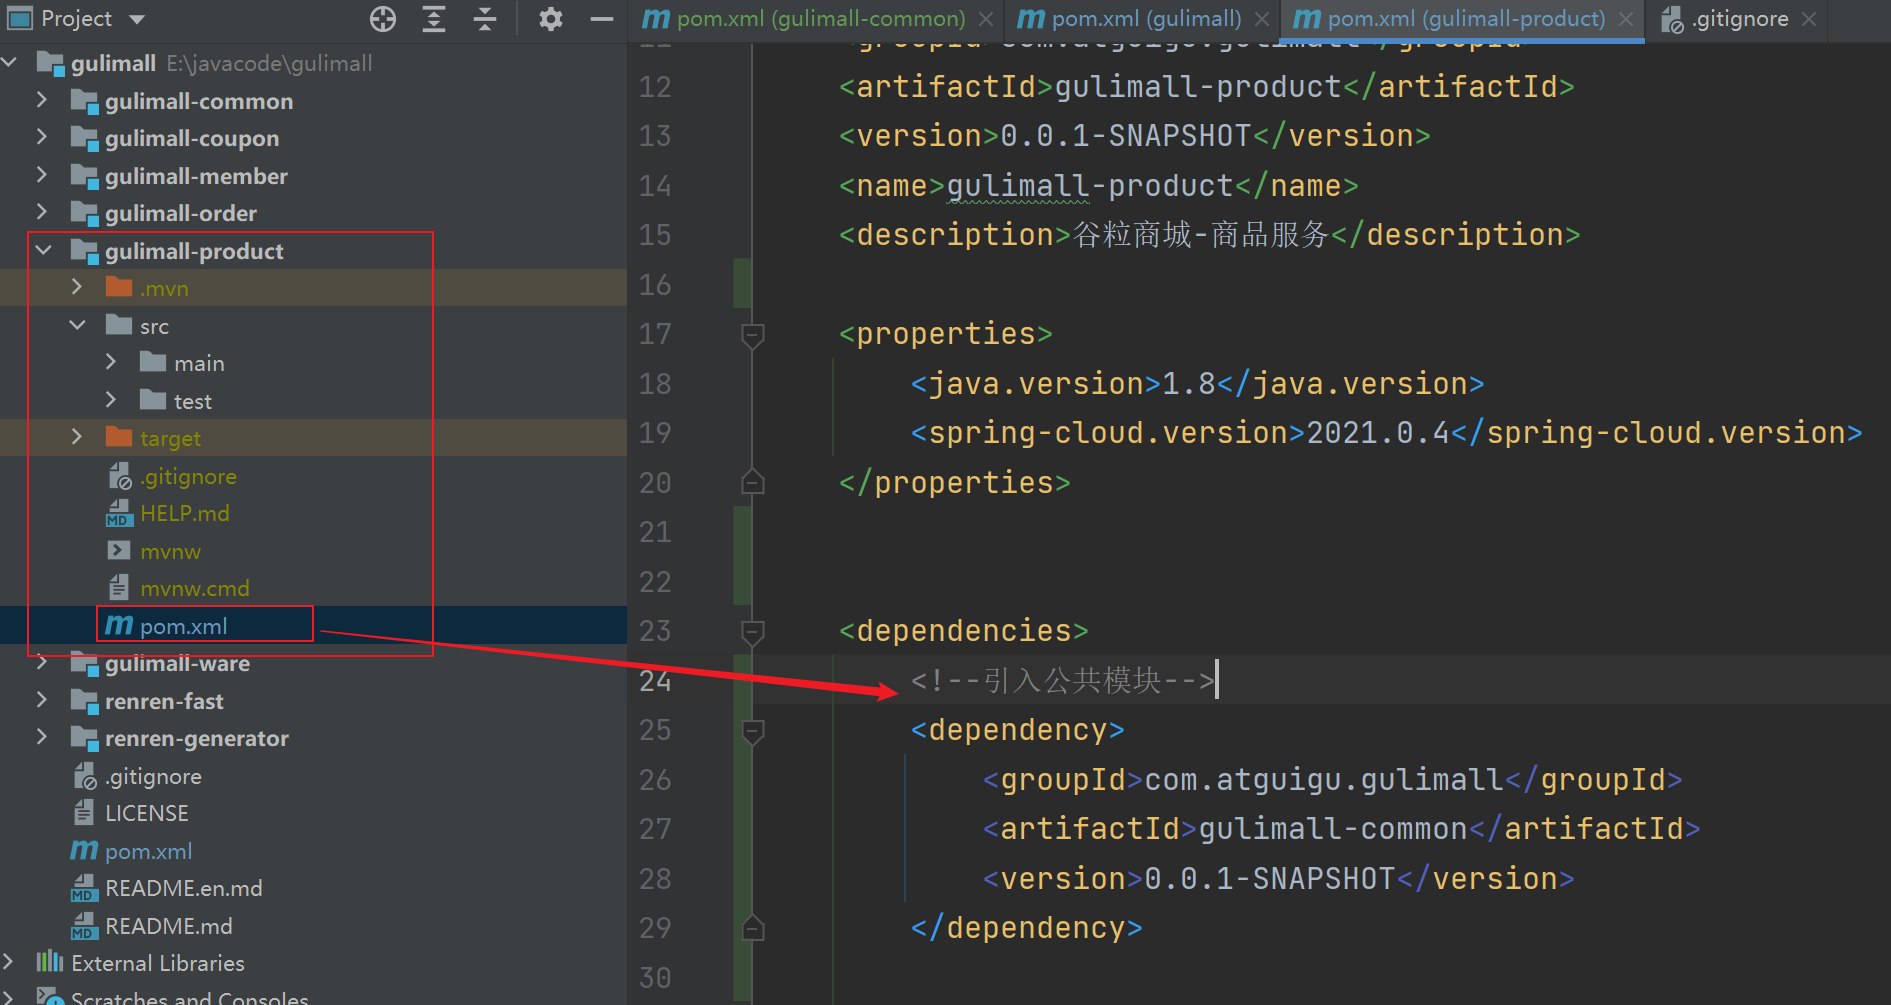Screen dimensions: 1891x1005
Task: Expand the gulimall-order module
Action: (42, 212)
